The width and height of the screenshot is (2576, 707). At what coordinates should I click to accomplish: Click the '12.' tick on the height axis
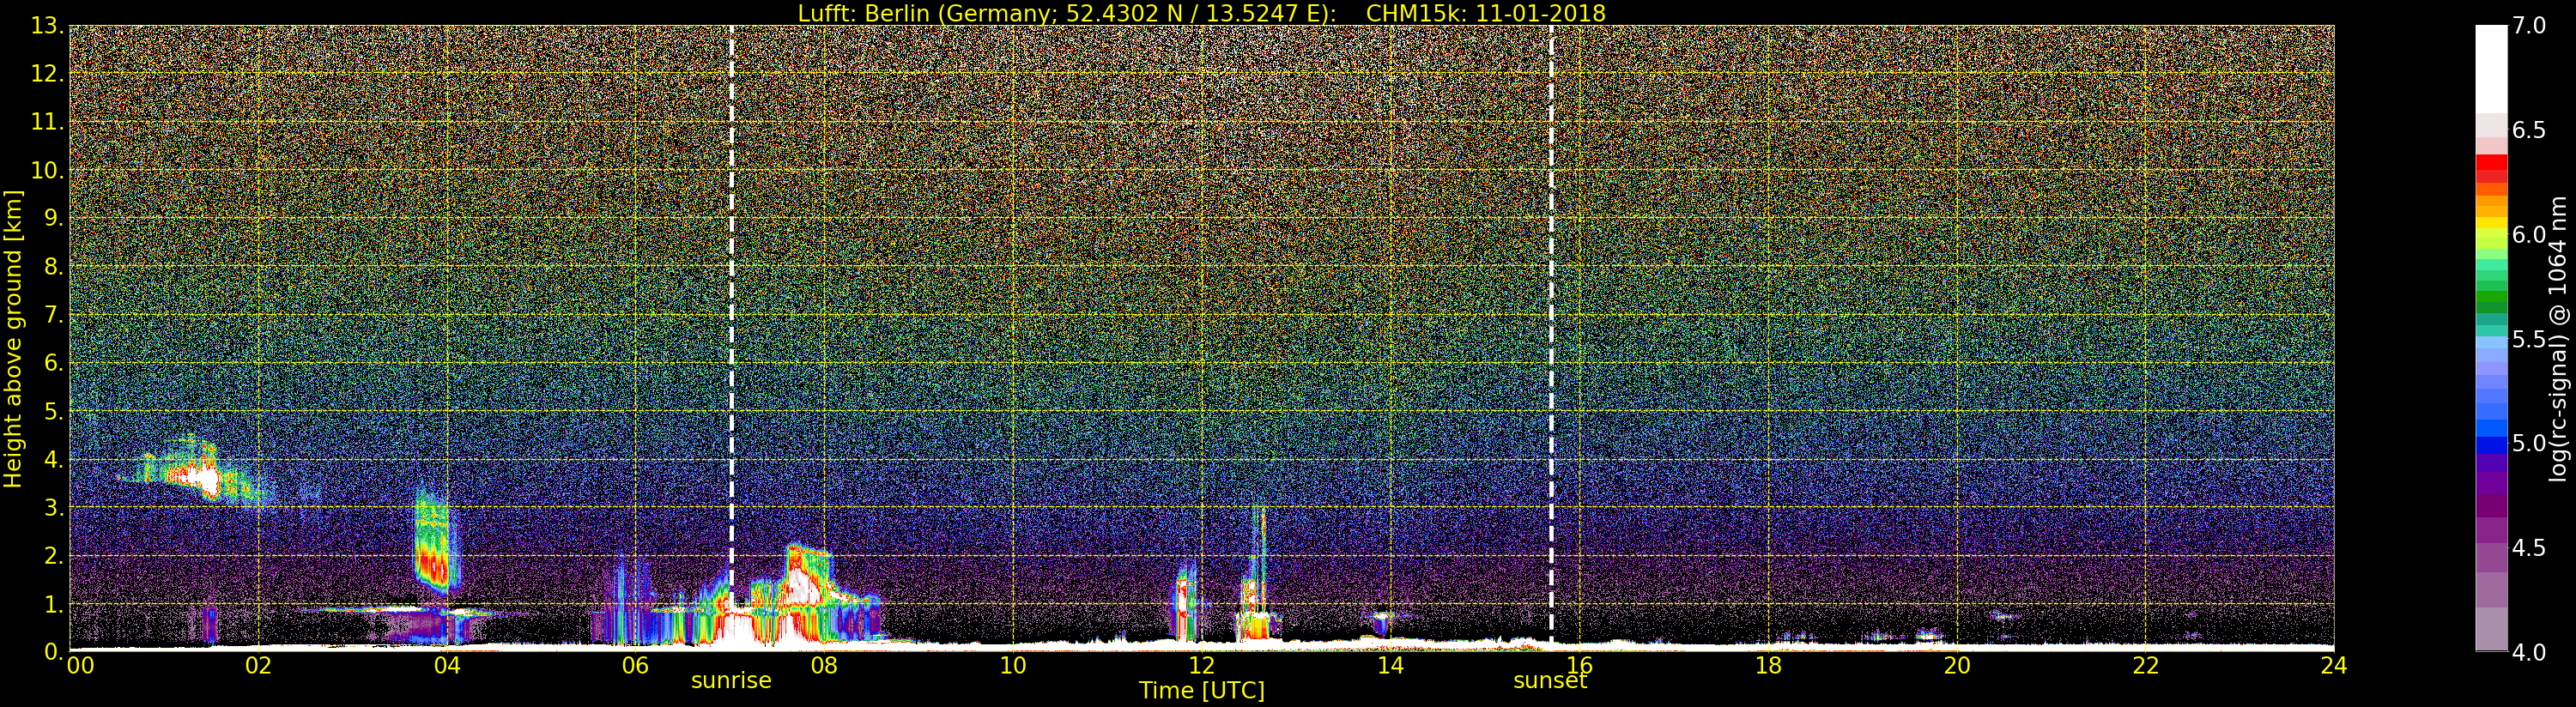47,74
